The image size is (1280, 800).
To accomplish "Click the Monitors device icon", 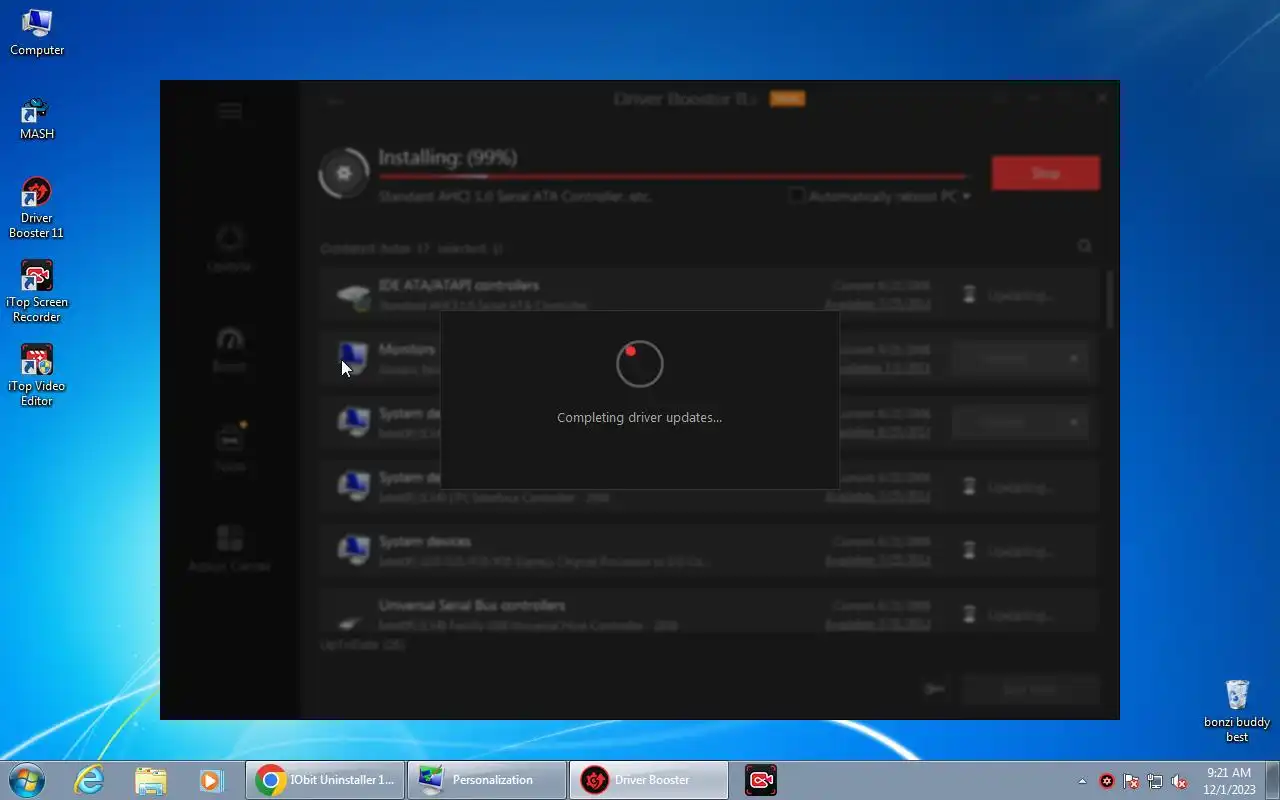I will pyautogui.click(x=353, y=358).
